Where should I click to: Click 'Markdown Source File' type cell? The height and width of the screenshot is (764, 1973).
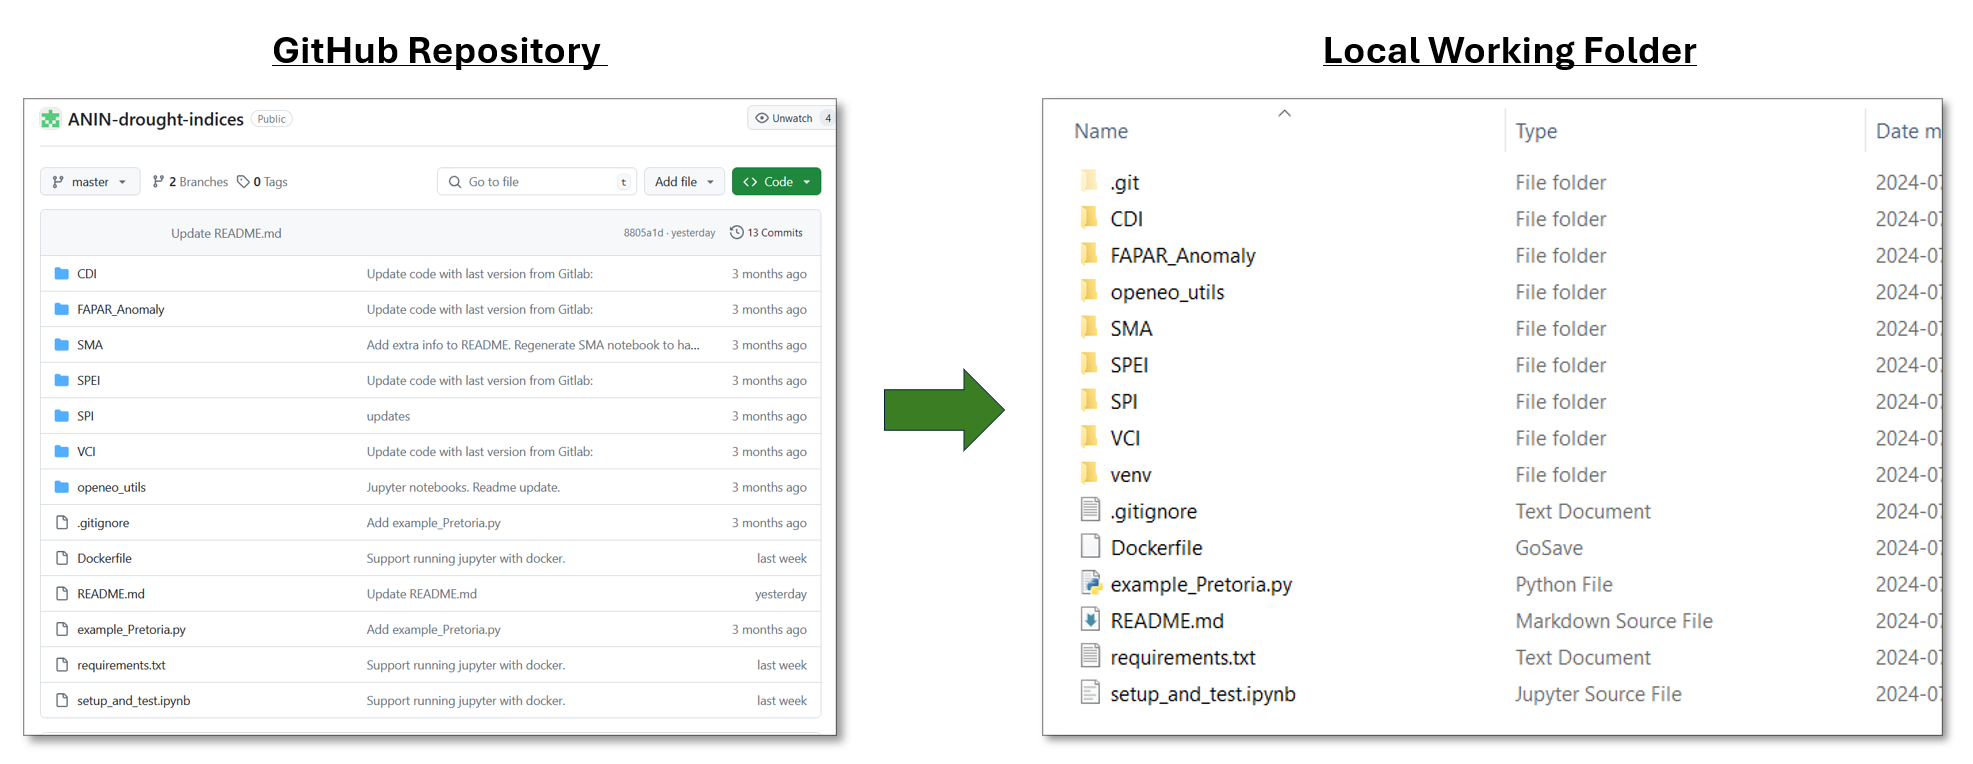[x=1614, y=621]
